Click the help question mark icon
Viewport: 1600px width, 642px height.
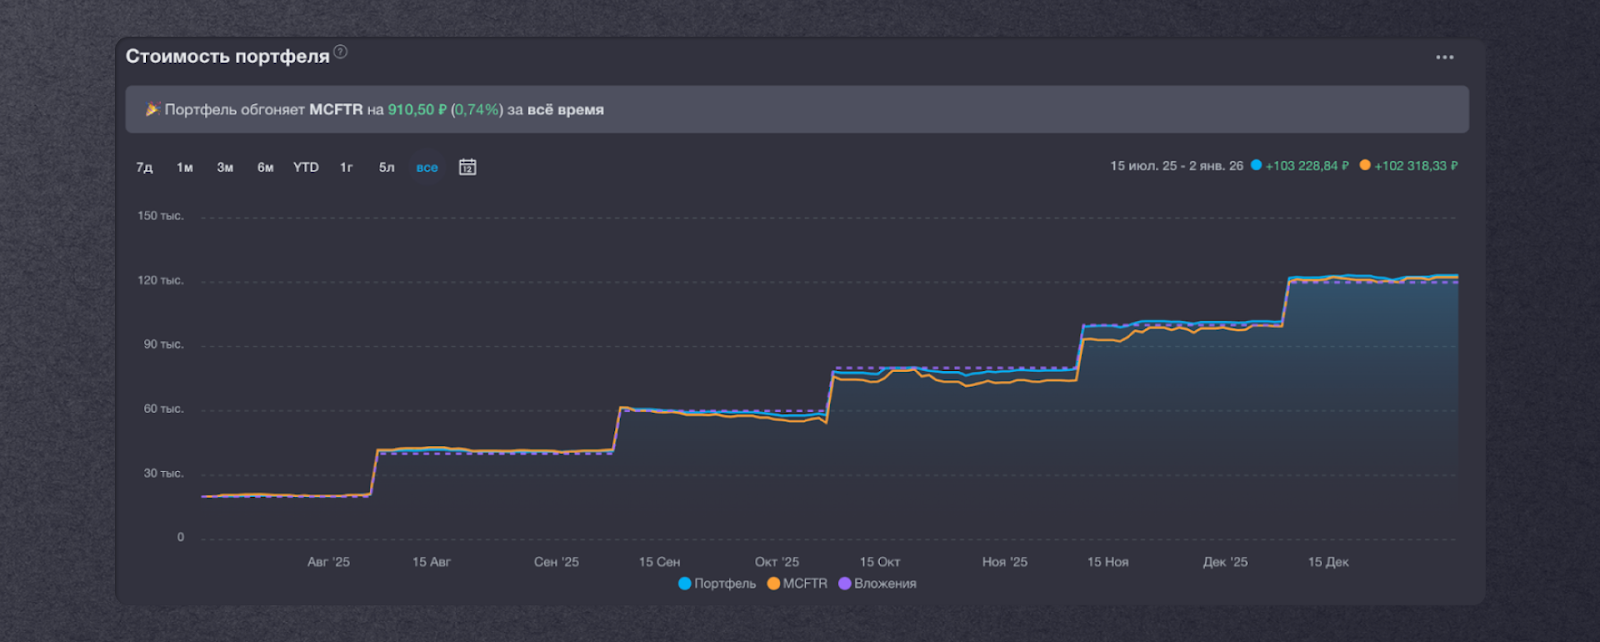tap(341, 52)
